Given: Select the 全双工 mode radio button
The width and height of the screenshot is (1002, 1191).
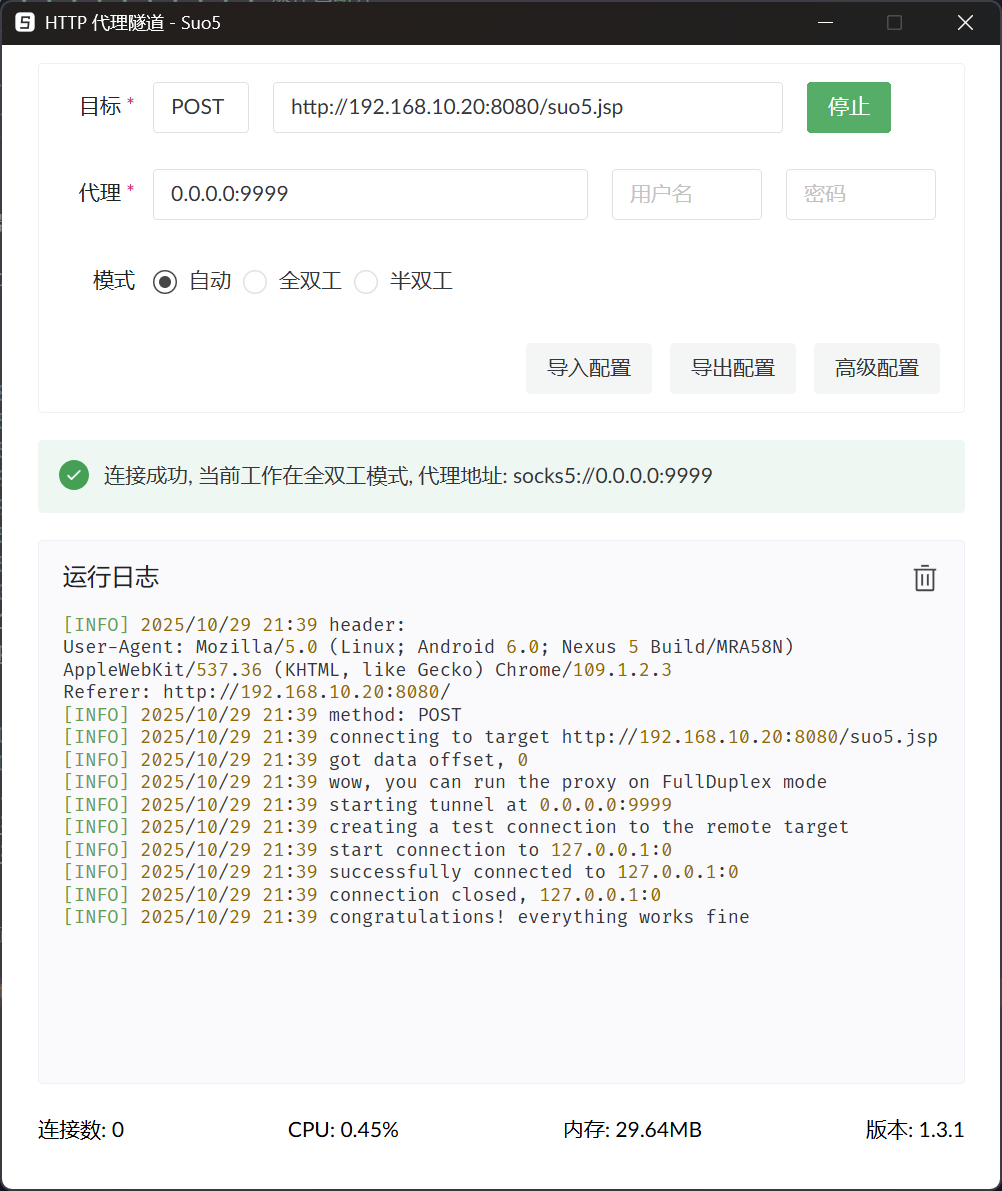Looking at the screenshot, I should pyautogui.click(x=256, y=282).
